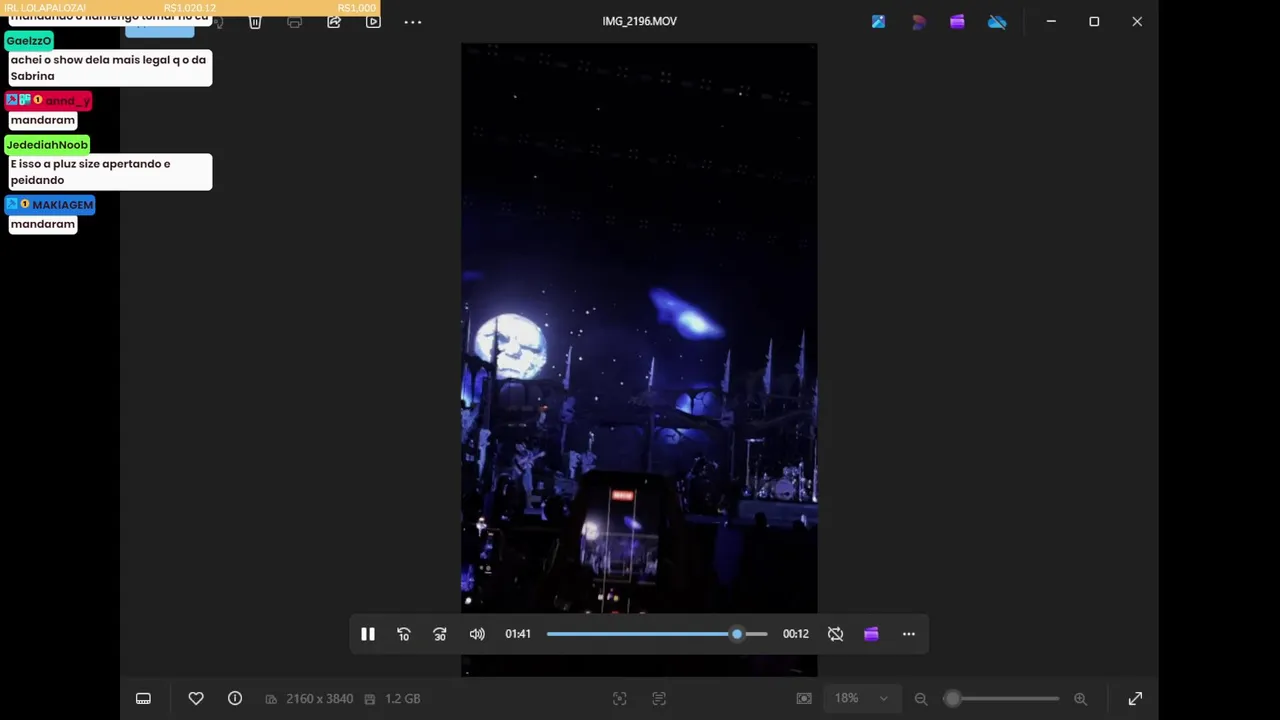Pause the video playback
This screenshot has height=720, width=1280.
point(368,634)
